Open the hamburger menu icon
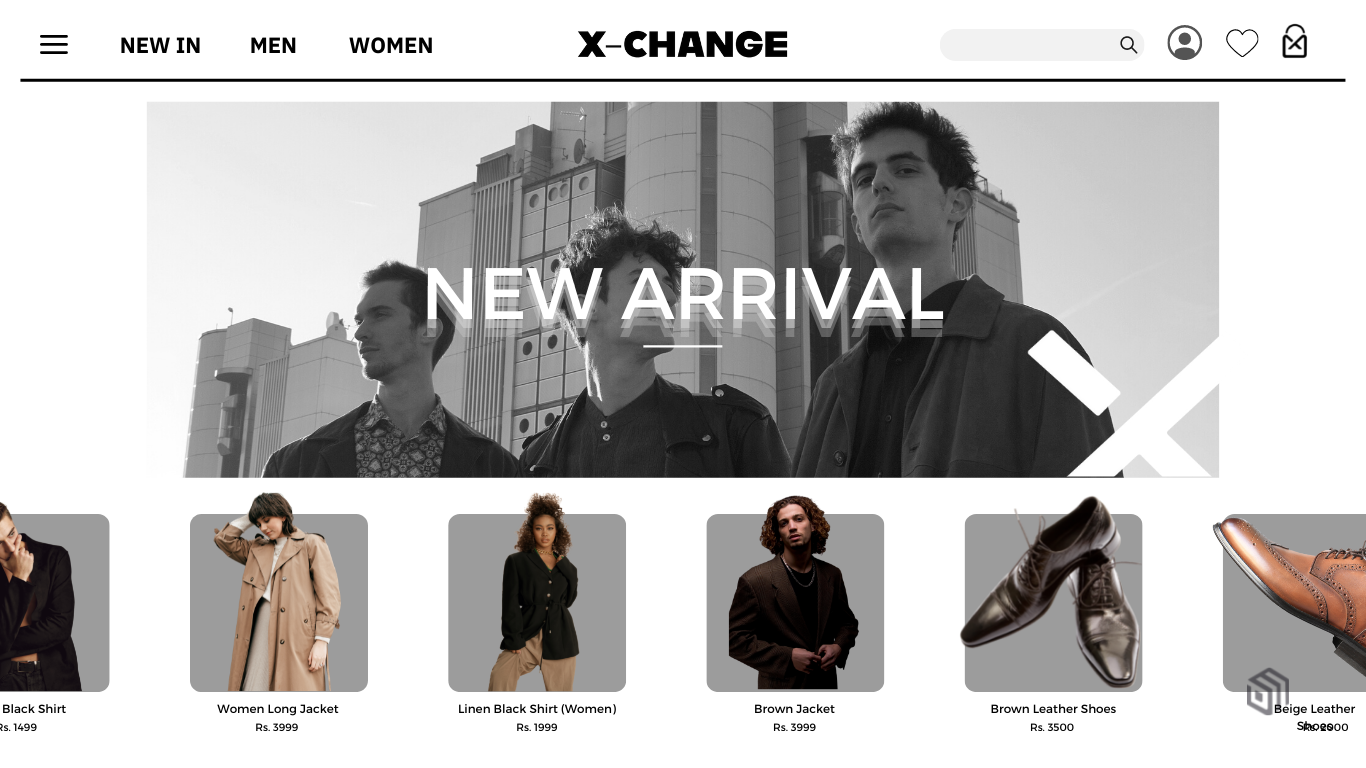The width and height of the screenshot is (1366, 768). click(x=54, y=44)
